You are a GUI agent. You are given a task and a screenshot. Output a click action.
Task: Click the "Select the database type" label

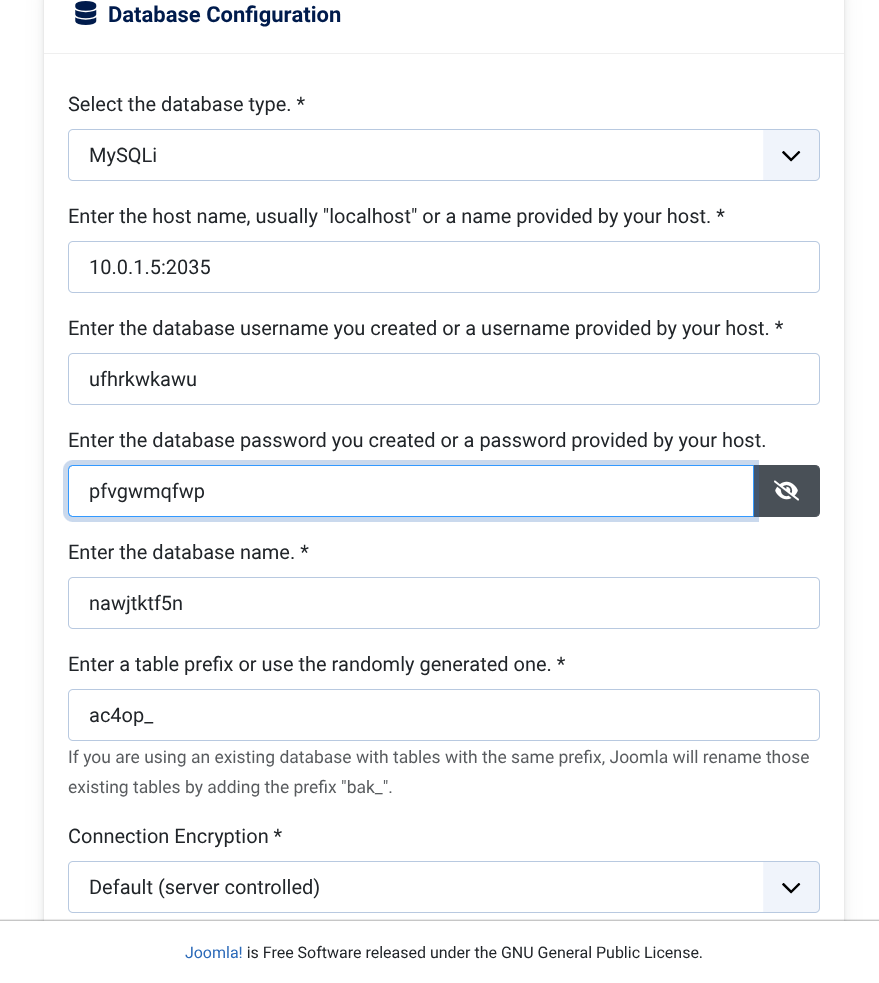coord(186,104)
